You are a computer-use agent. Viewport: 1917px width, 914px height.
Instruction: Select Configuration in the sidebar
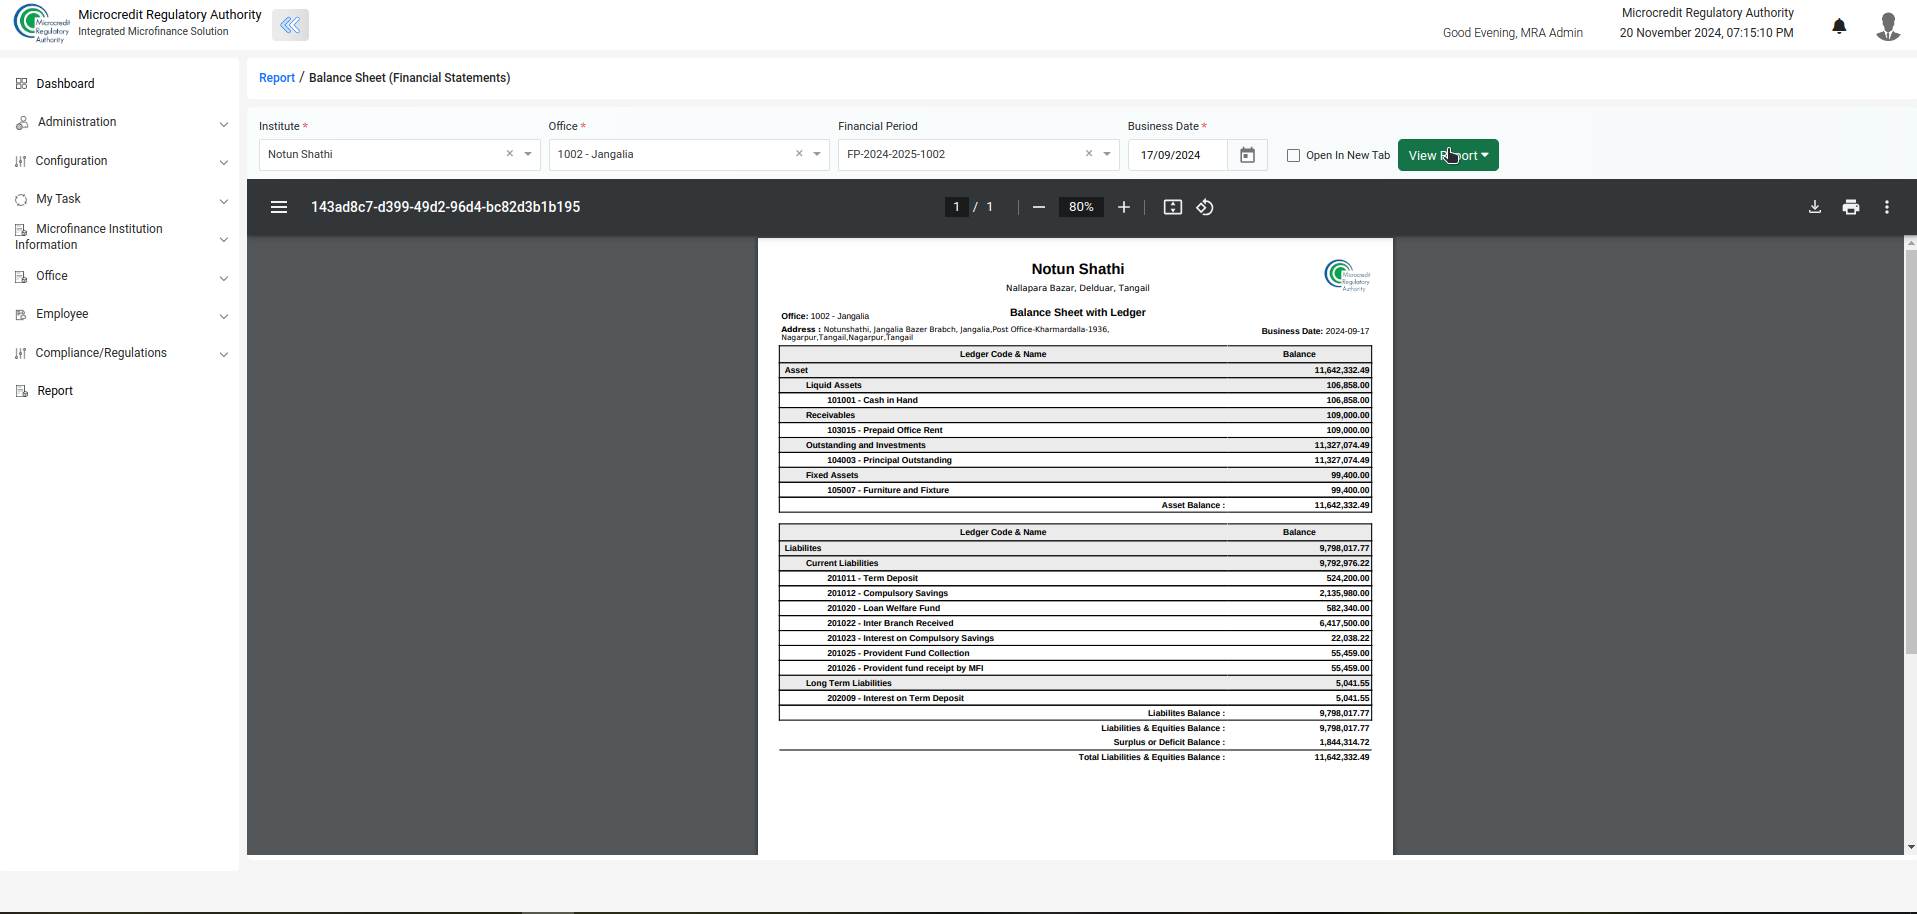(71, 161)
